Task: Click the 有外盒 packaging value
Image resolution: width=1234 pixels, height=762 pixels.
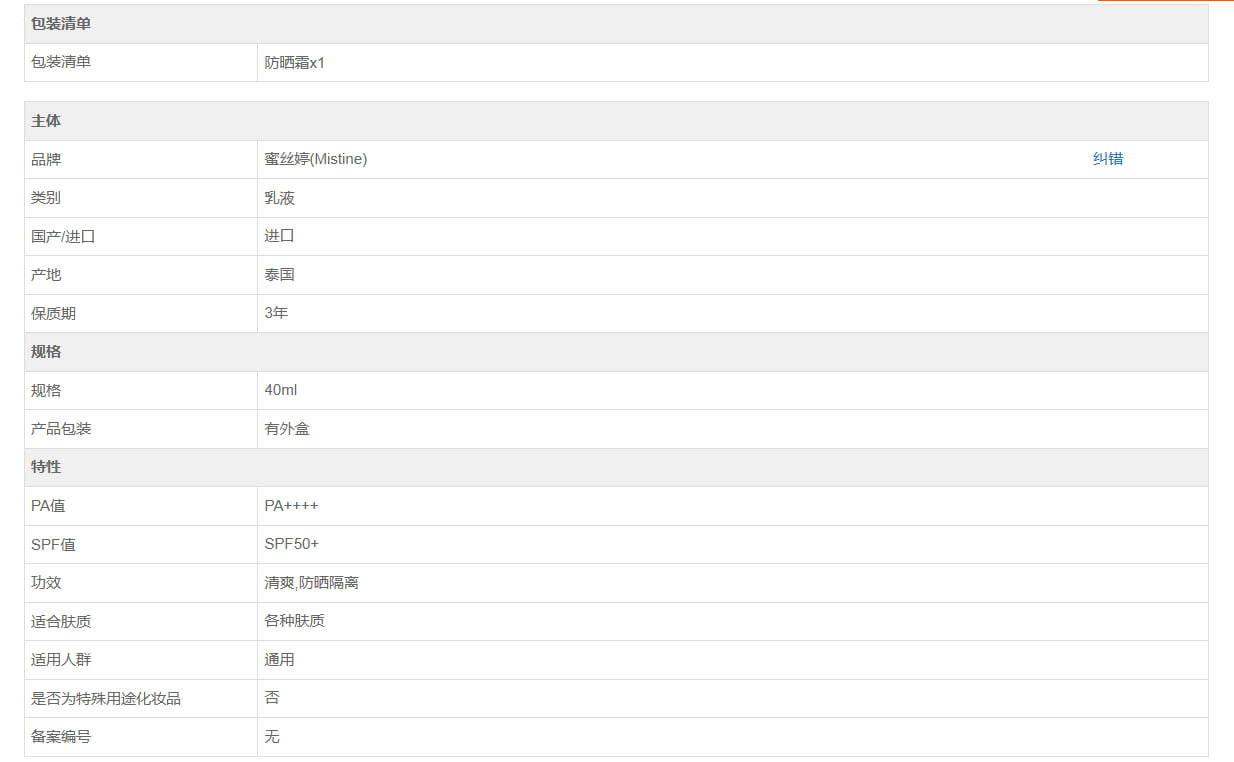Action: click(287, 429)
